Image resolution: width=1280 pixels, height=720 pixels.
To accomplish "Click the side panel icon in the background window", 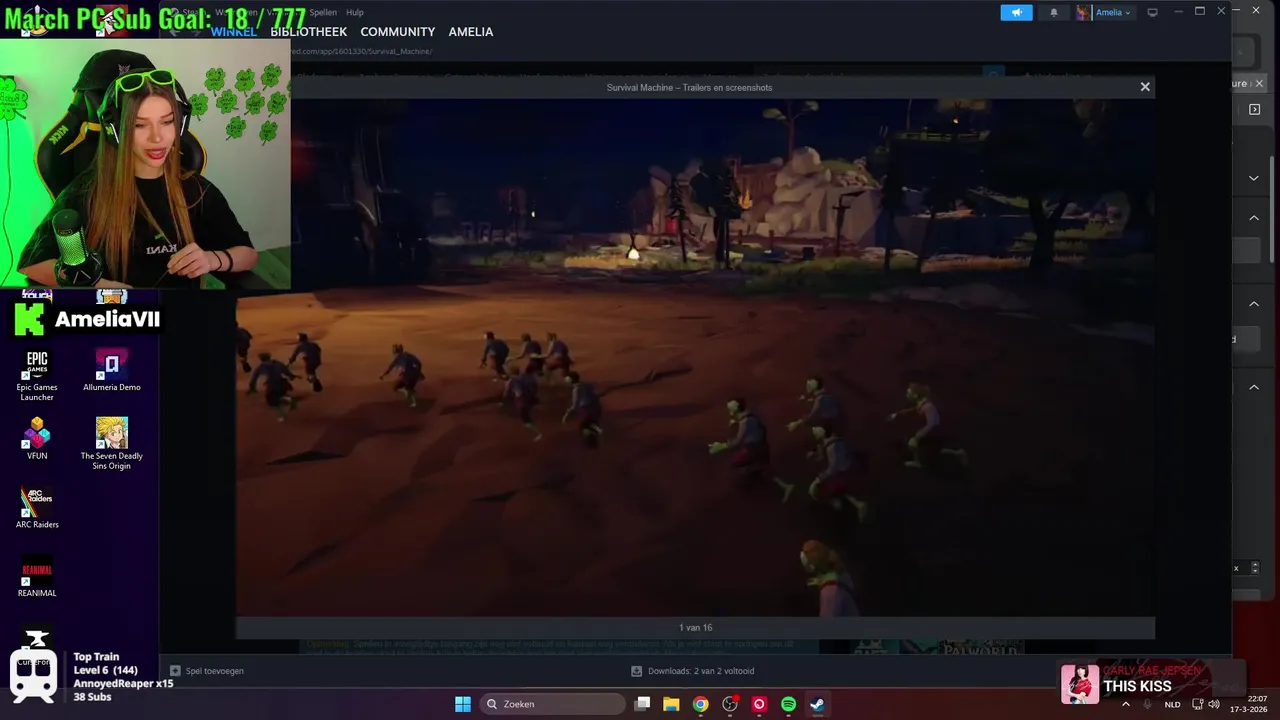I will coord(1255,109).
